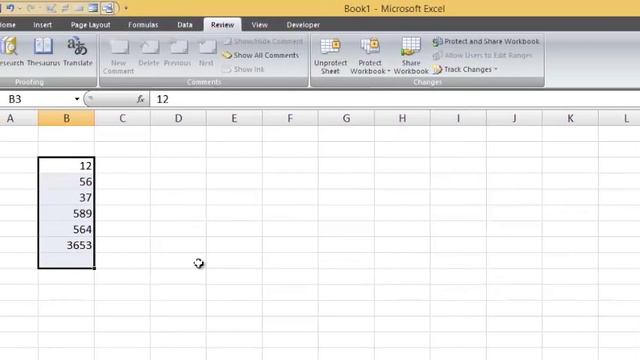
Task: Click Undo in Quick Access Toolbar
Action: click(x=10, y=8)
